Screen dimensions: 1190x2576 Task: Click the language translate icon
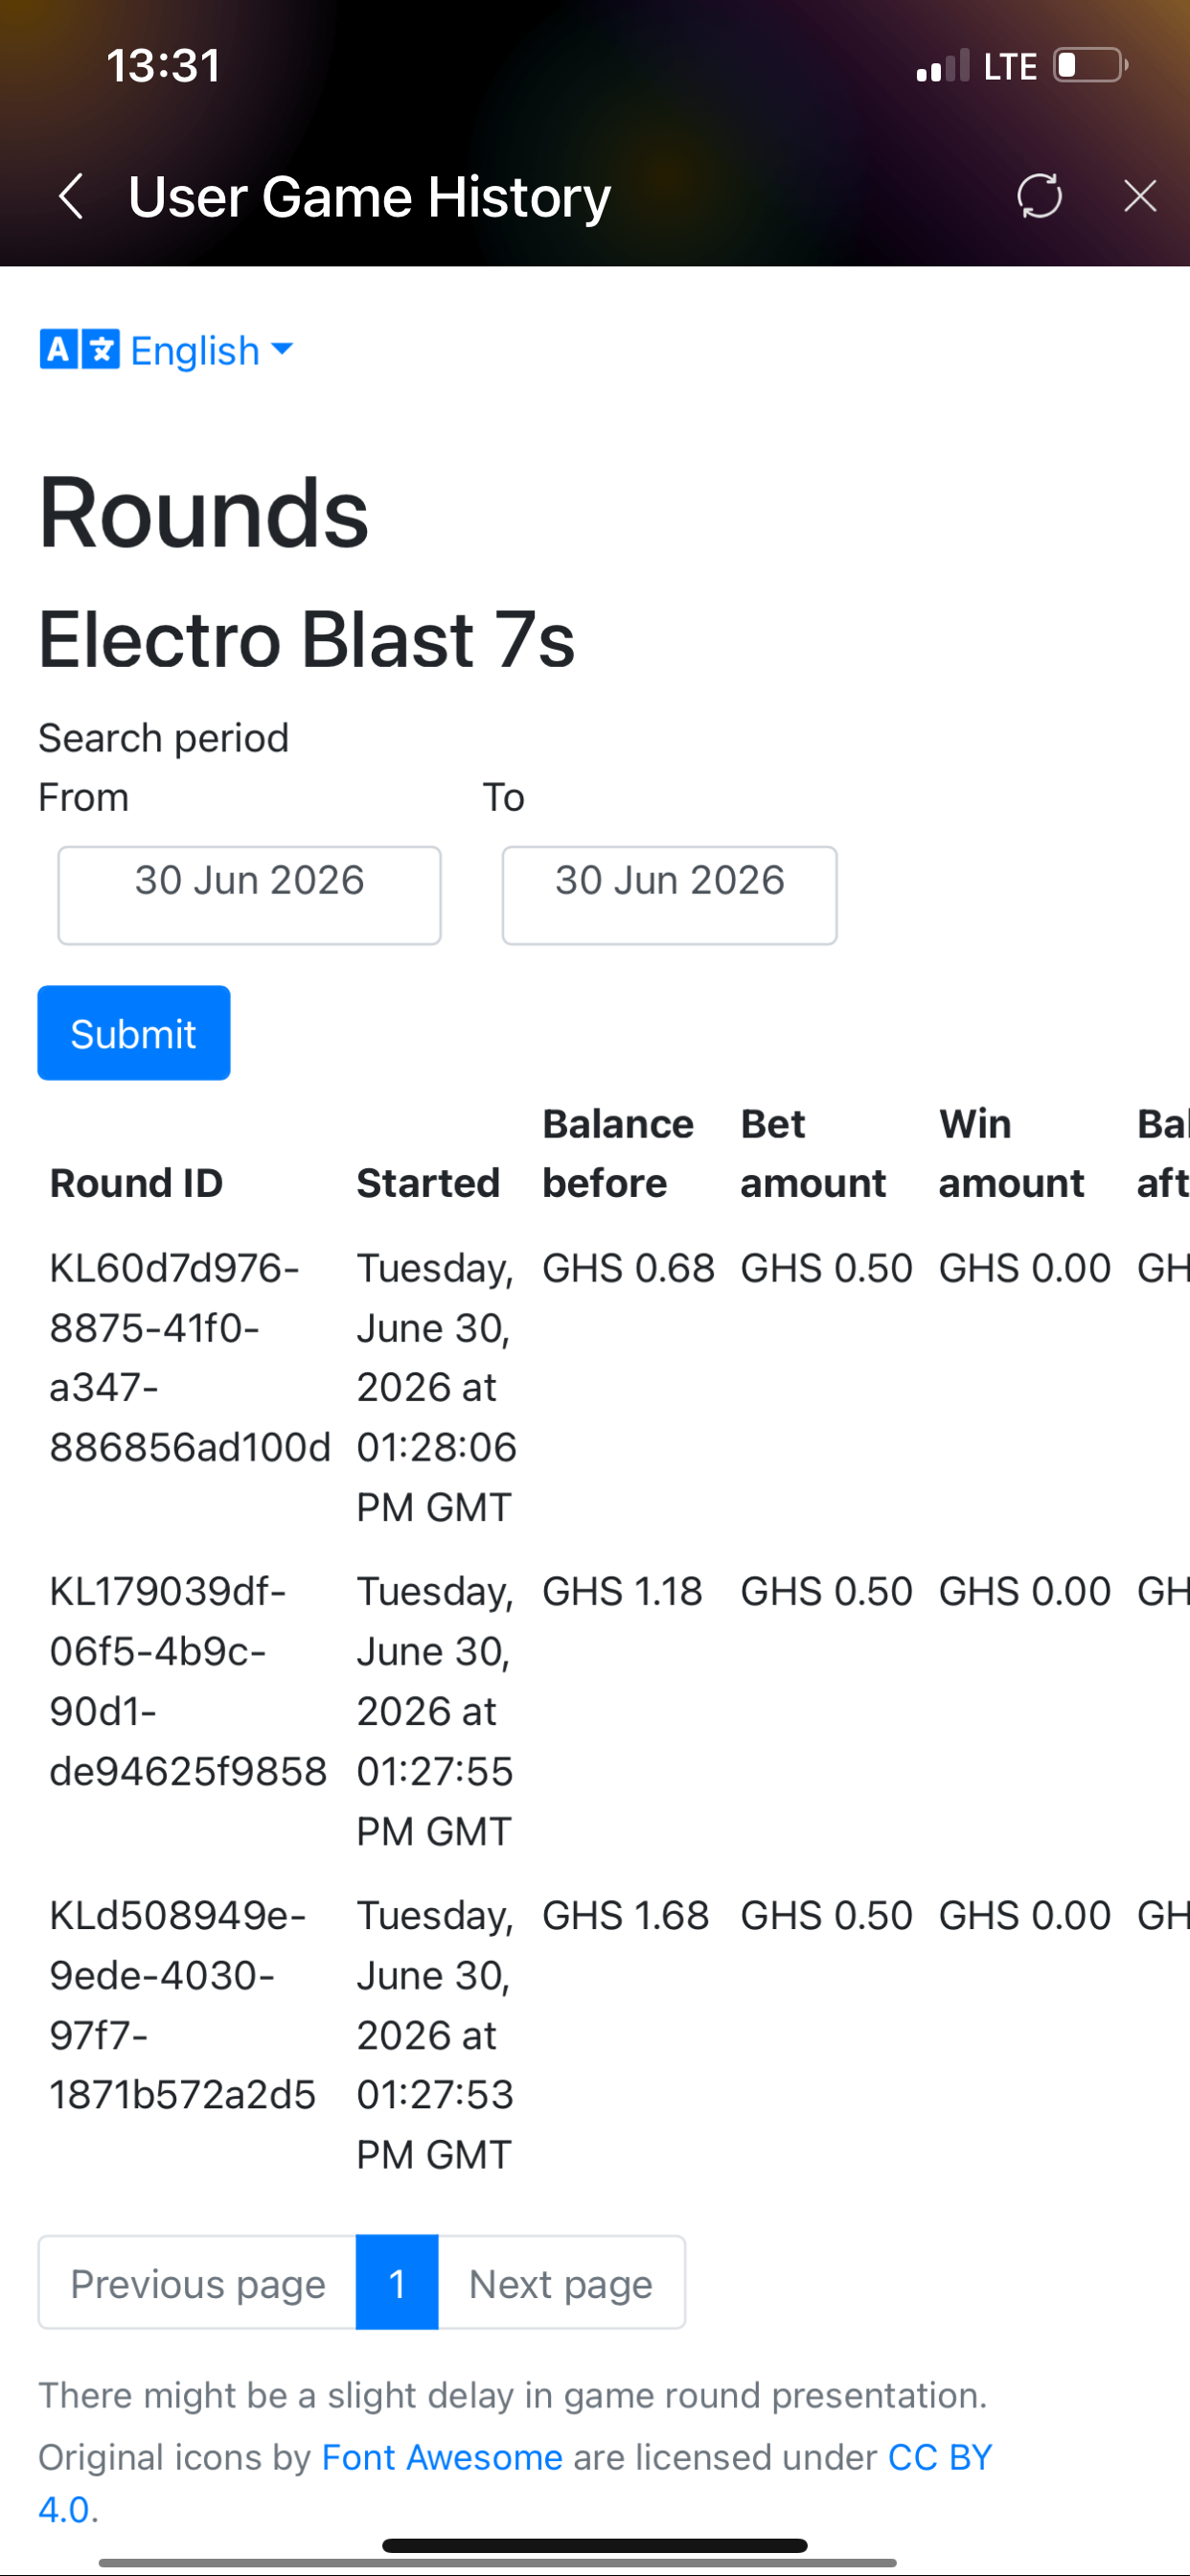(80, 350)
